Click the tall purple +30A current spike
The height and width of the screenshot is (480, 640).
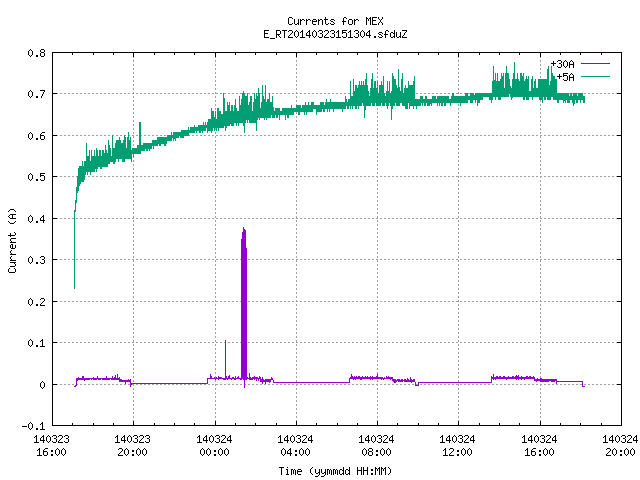click(x=244, y=304)
